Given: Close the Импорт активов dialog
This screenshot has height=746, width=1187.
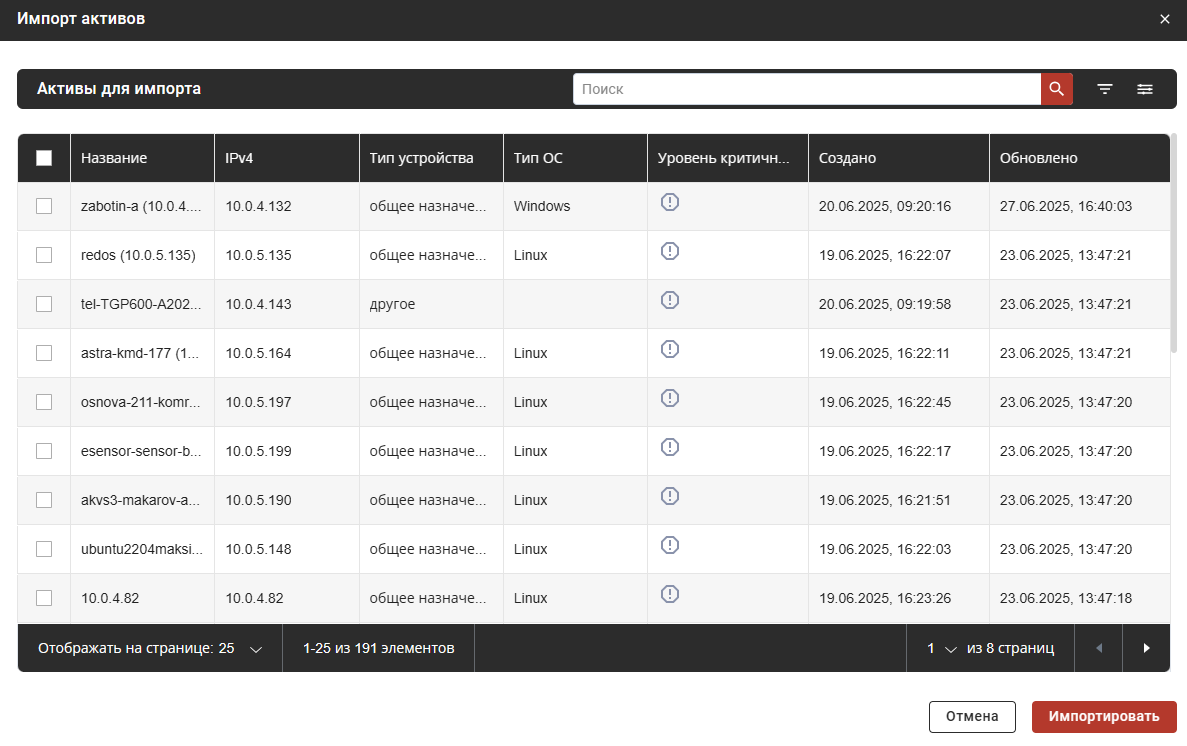Looking at the screenshot, I should pos(1165,19).
